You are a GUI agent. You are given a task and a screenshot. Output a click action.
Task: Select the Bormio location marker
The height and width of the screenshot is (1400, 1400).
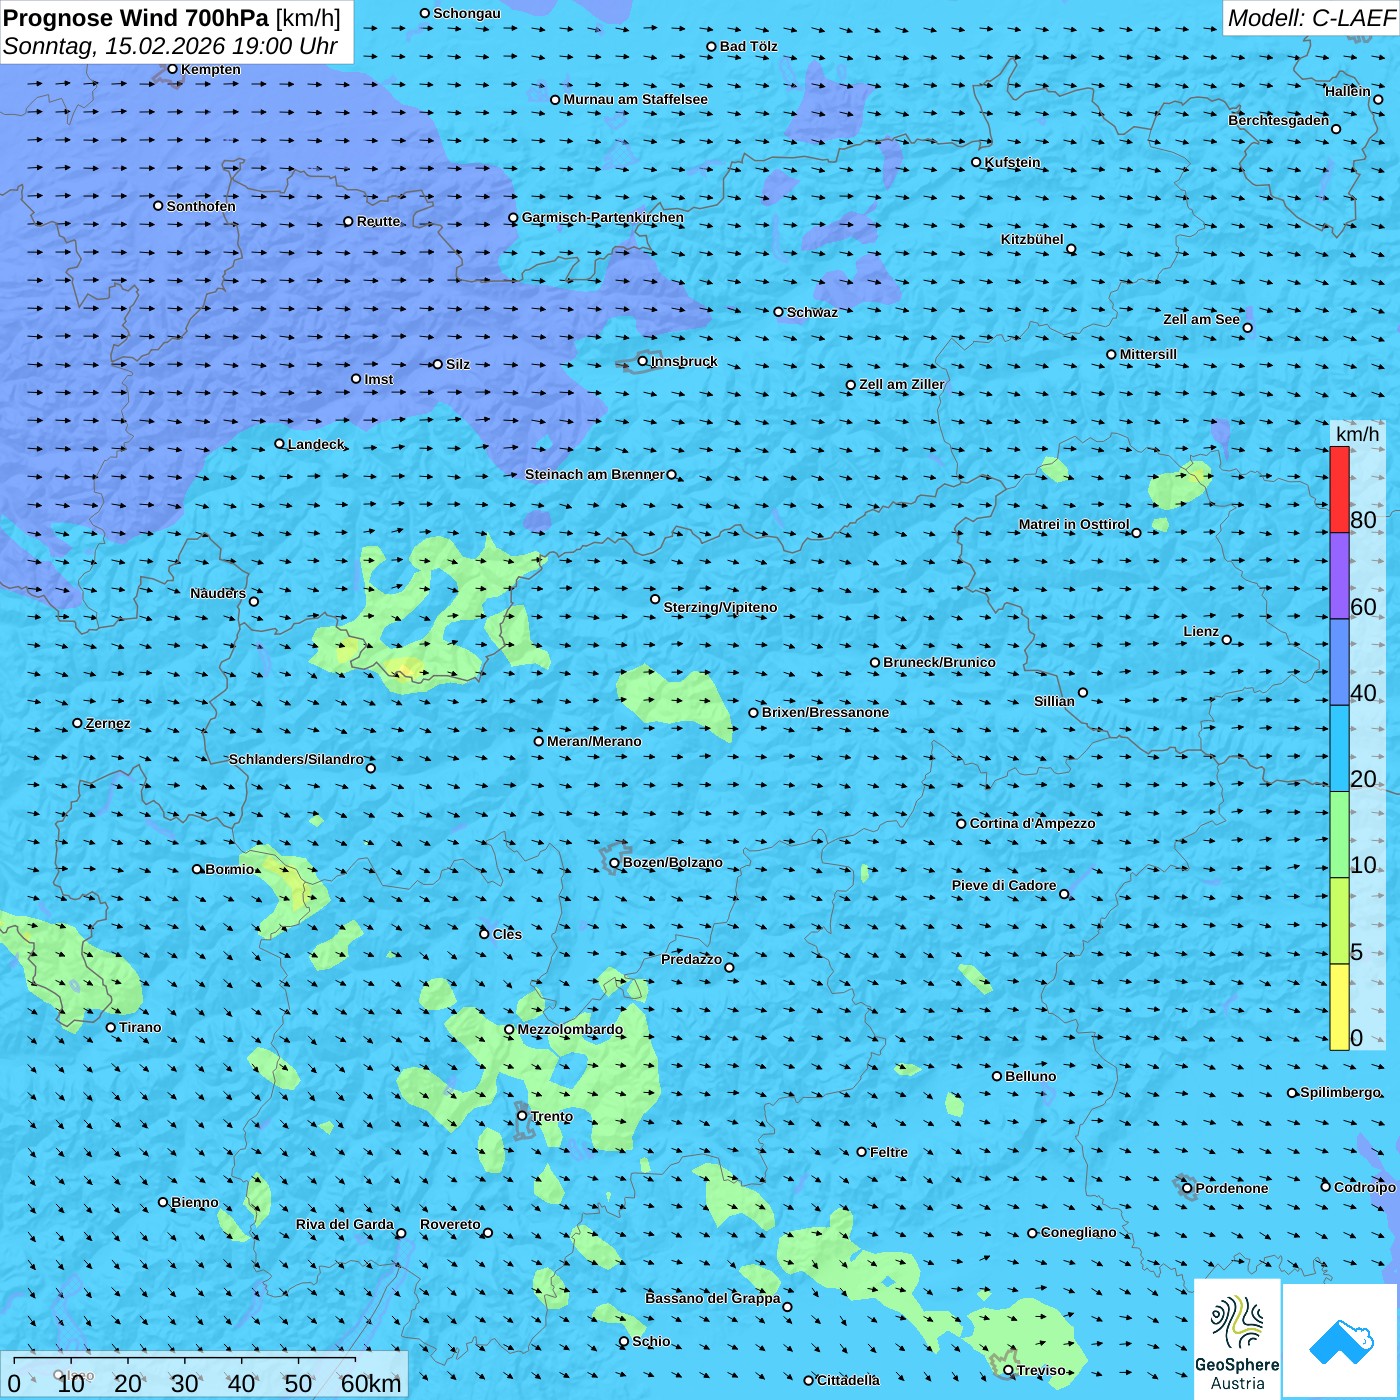tap(197, 869)
